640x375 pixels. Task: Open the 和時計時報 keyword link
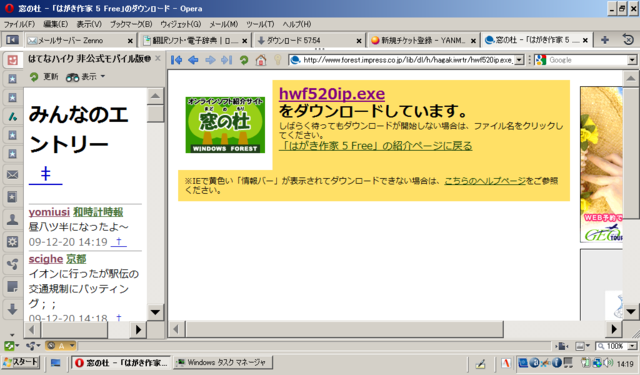98,212
